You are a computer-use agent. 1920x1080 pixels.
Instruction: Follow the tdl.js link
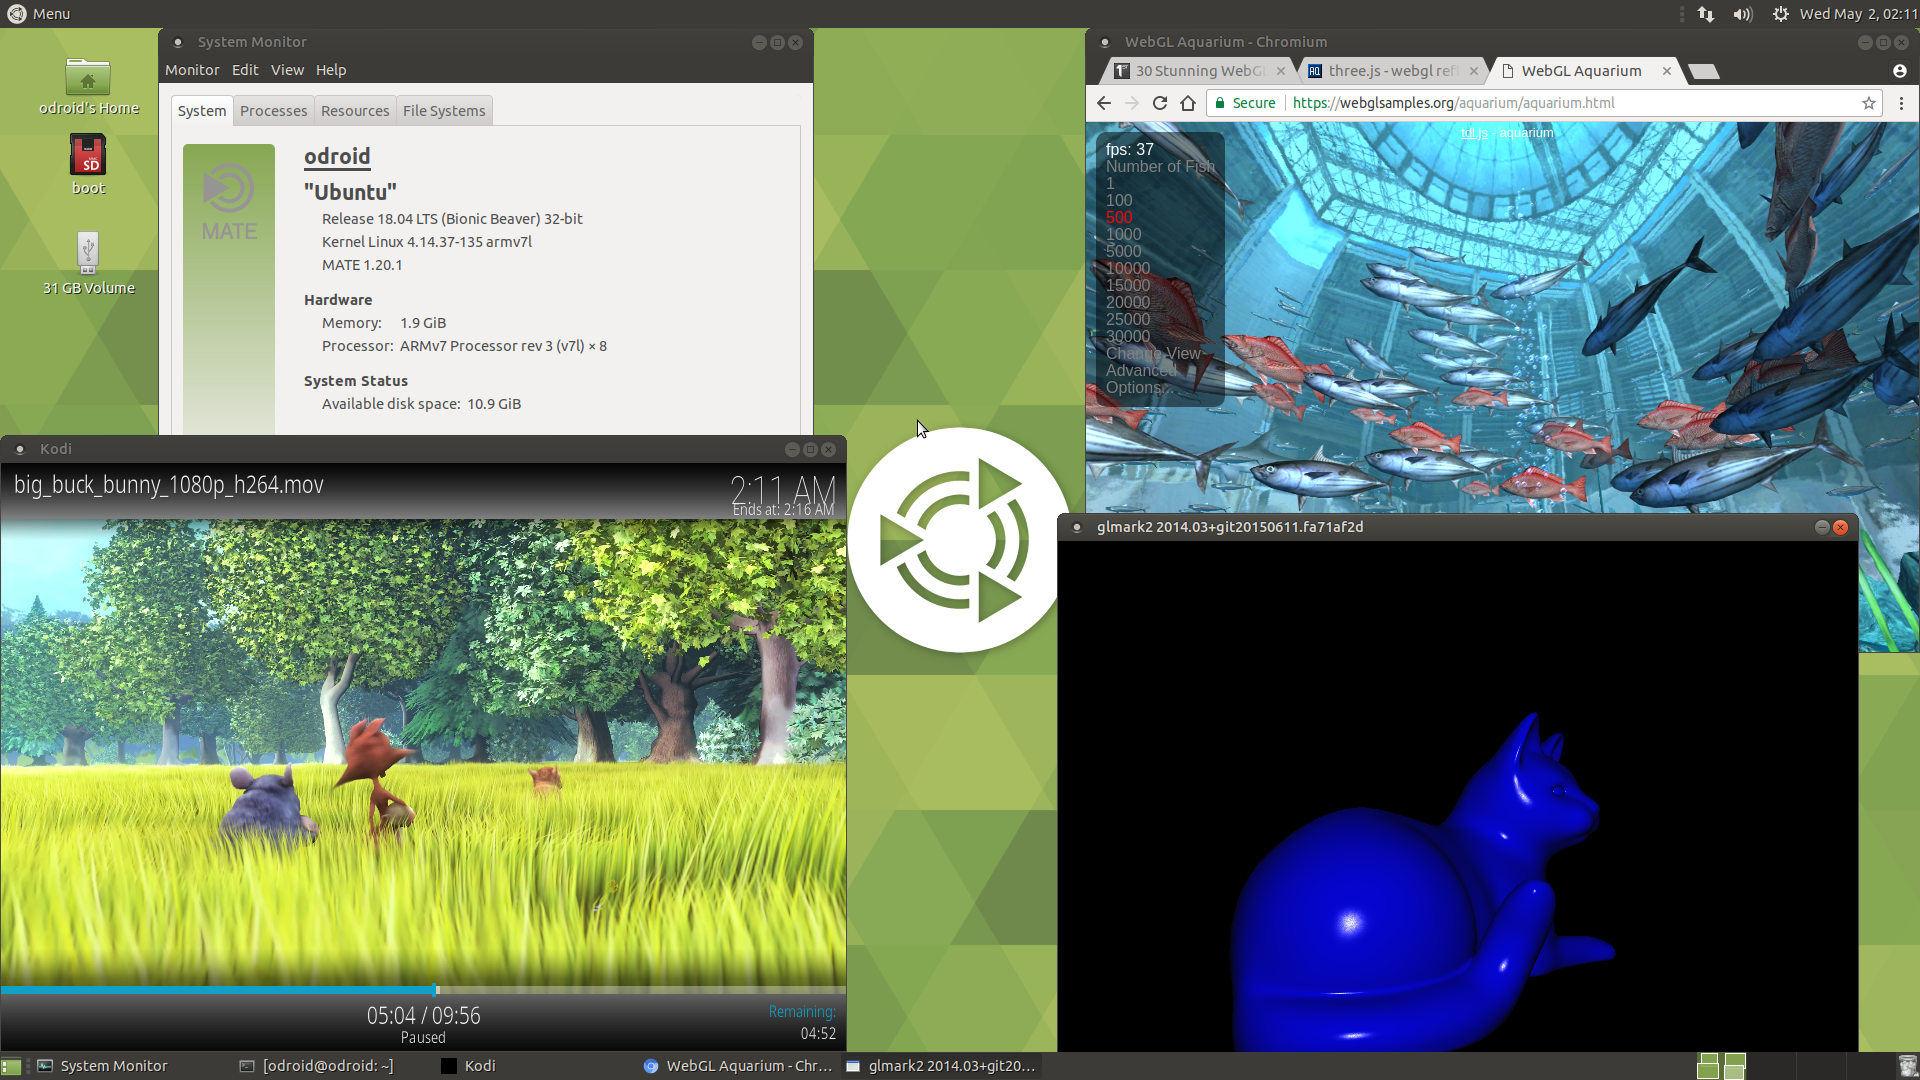tap(1474, 133)
